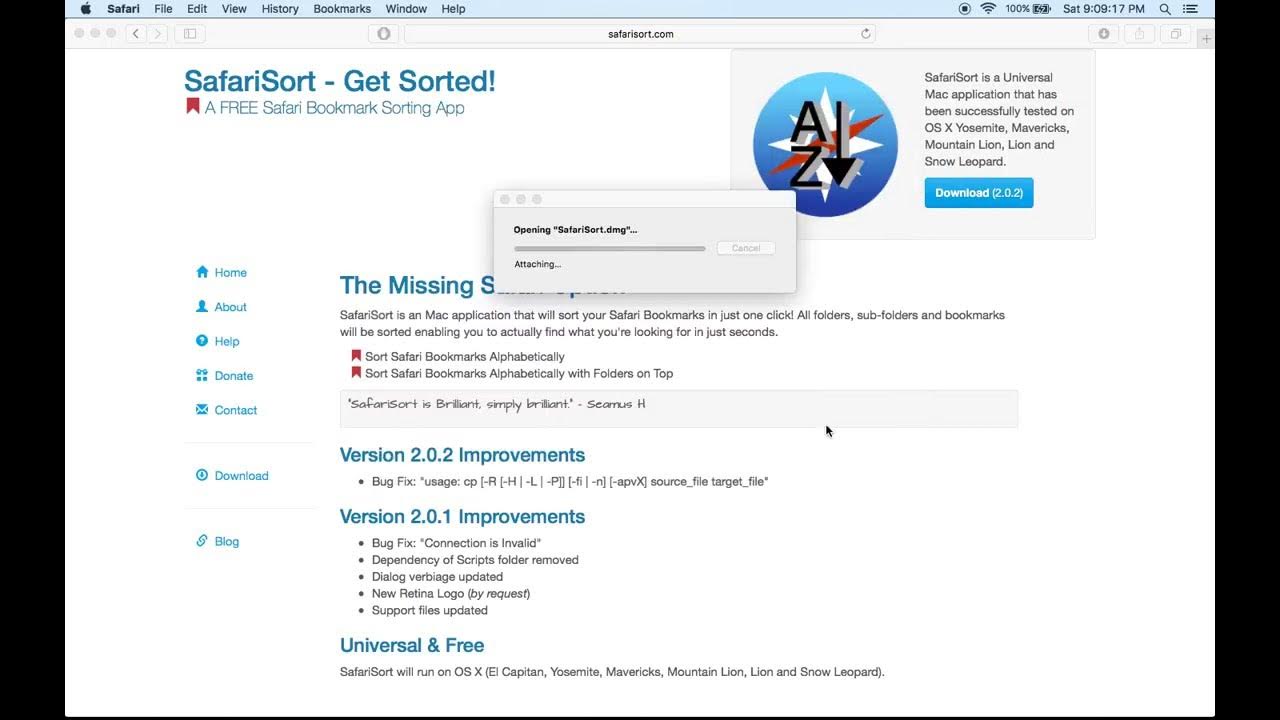The image size is (1280, 720).
Task: Open the clock showing Sat 9:09:17 PM
Action: [x=1104, y=9]
